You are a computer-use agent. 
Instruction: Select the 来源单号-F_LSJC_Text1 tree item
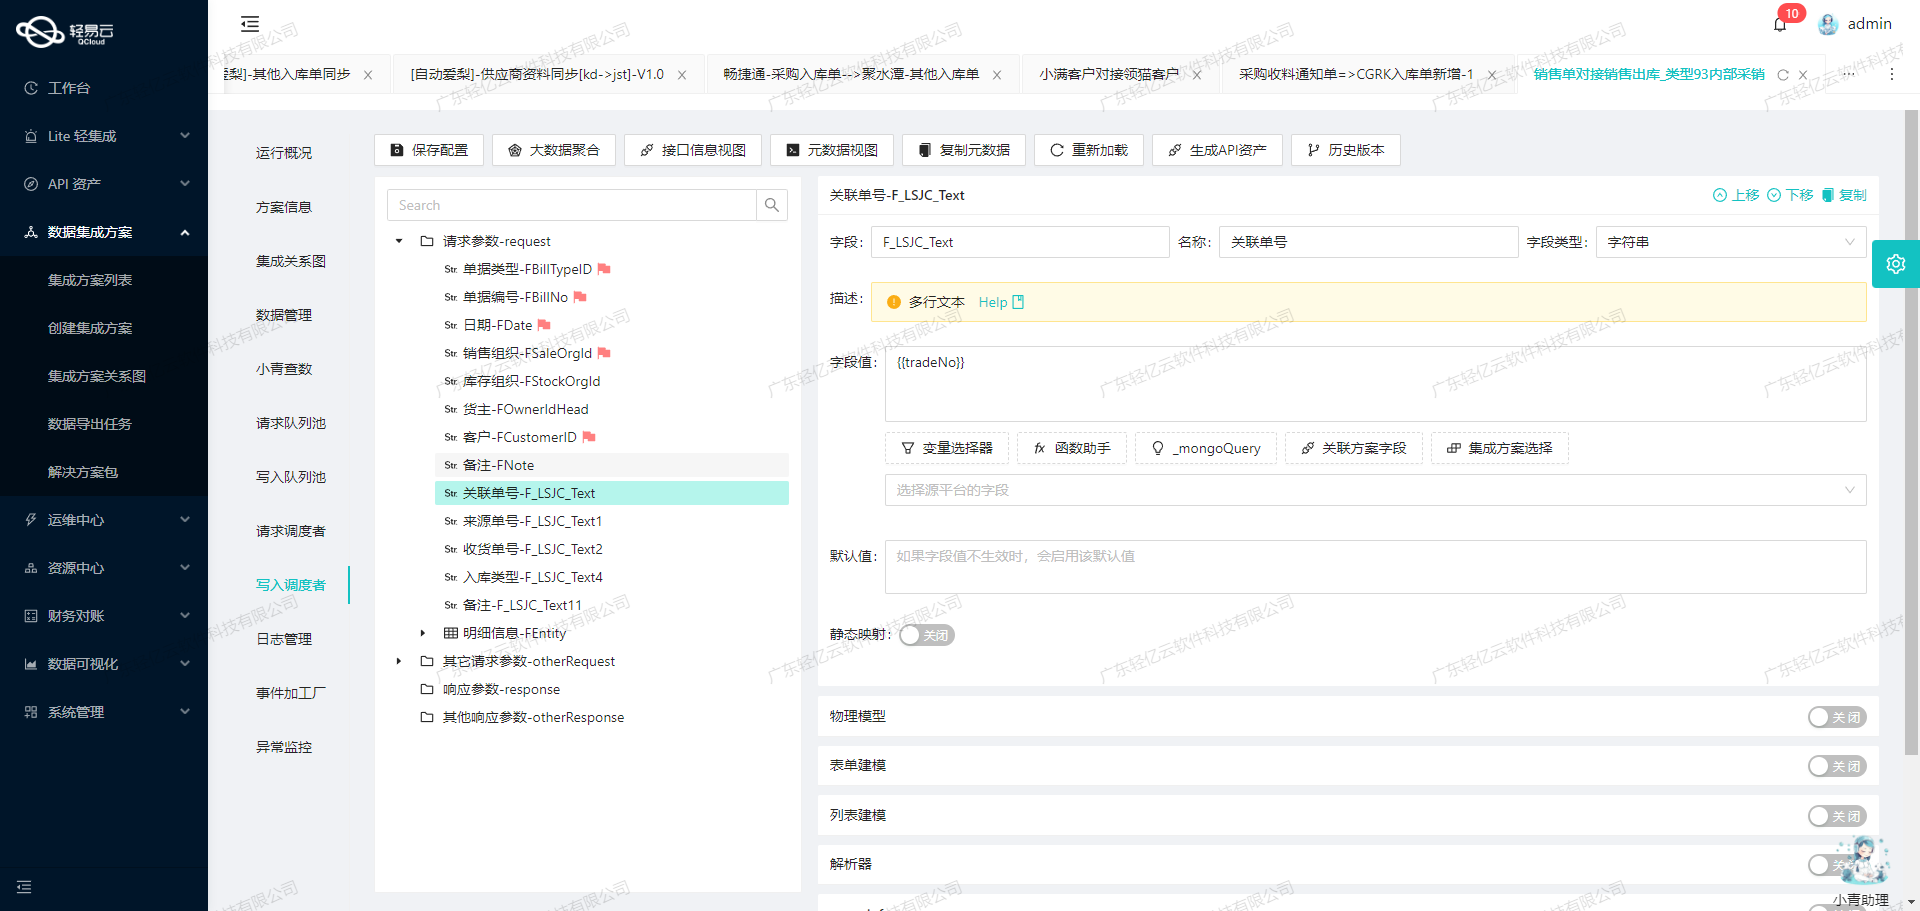[x=532, y=521]
